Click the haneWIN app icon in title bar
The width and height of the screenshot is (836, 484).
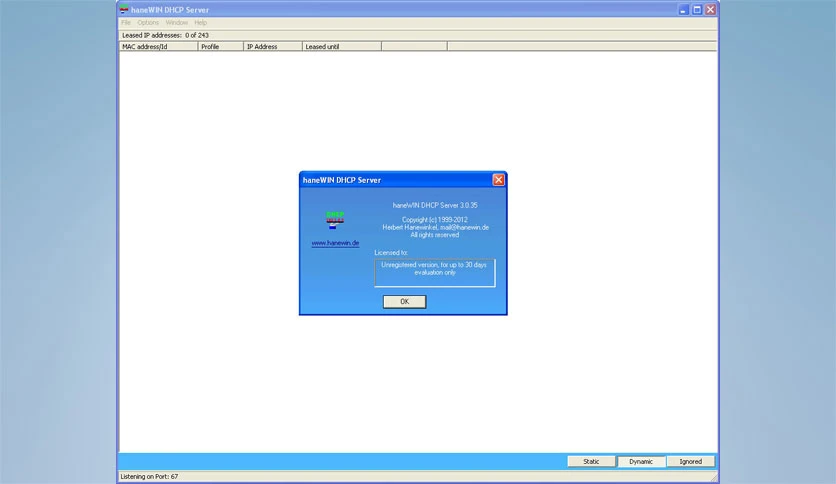pyautogui.click(x=124, y=9)
